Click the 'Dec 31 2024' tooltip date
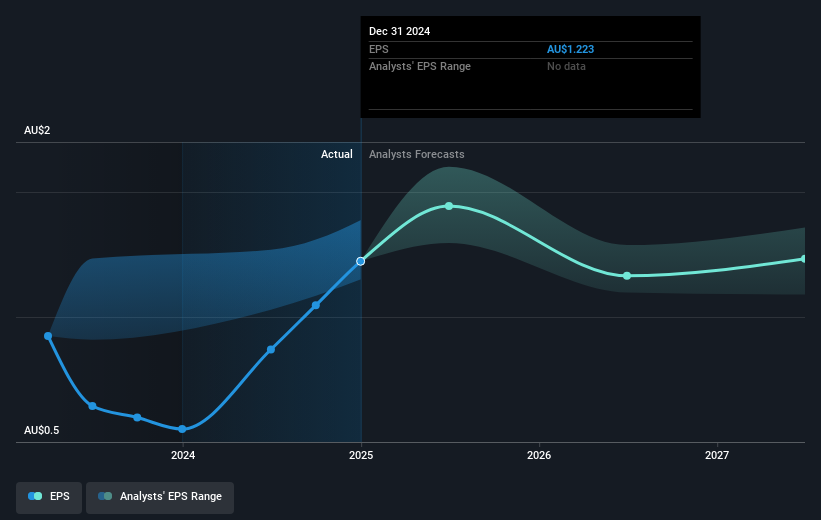The image size is (821, 520). click(400, 31)
